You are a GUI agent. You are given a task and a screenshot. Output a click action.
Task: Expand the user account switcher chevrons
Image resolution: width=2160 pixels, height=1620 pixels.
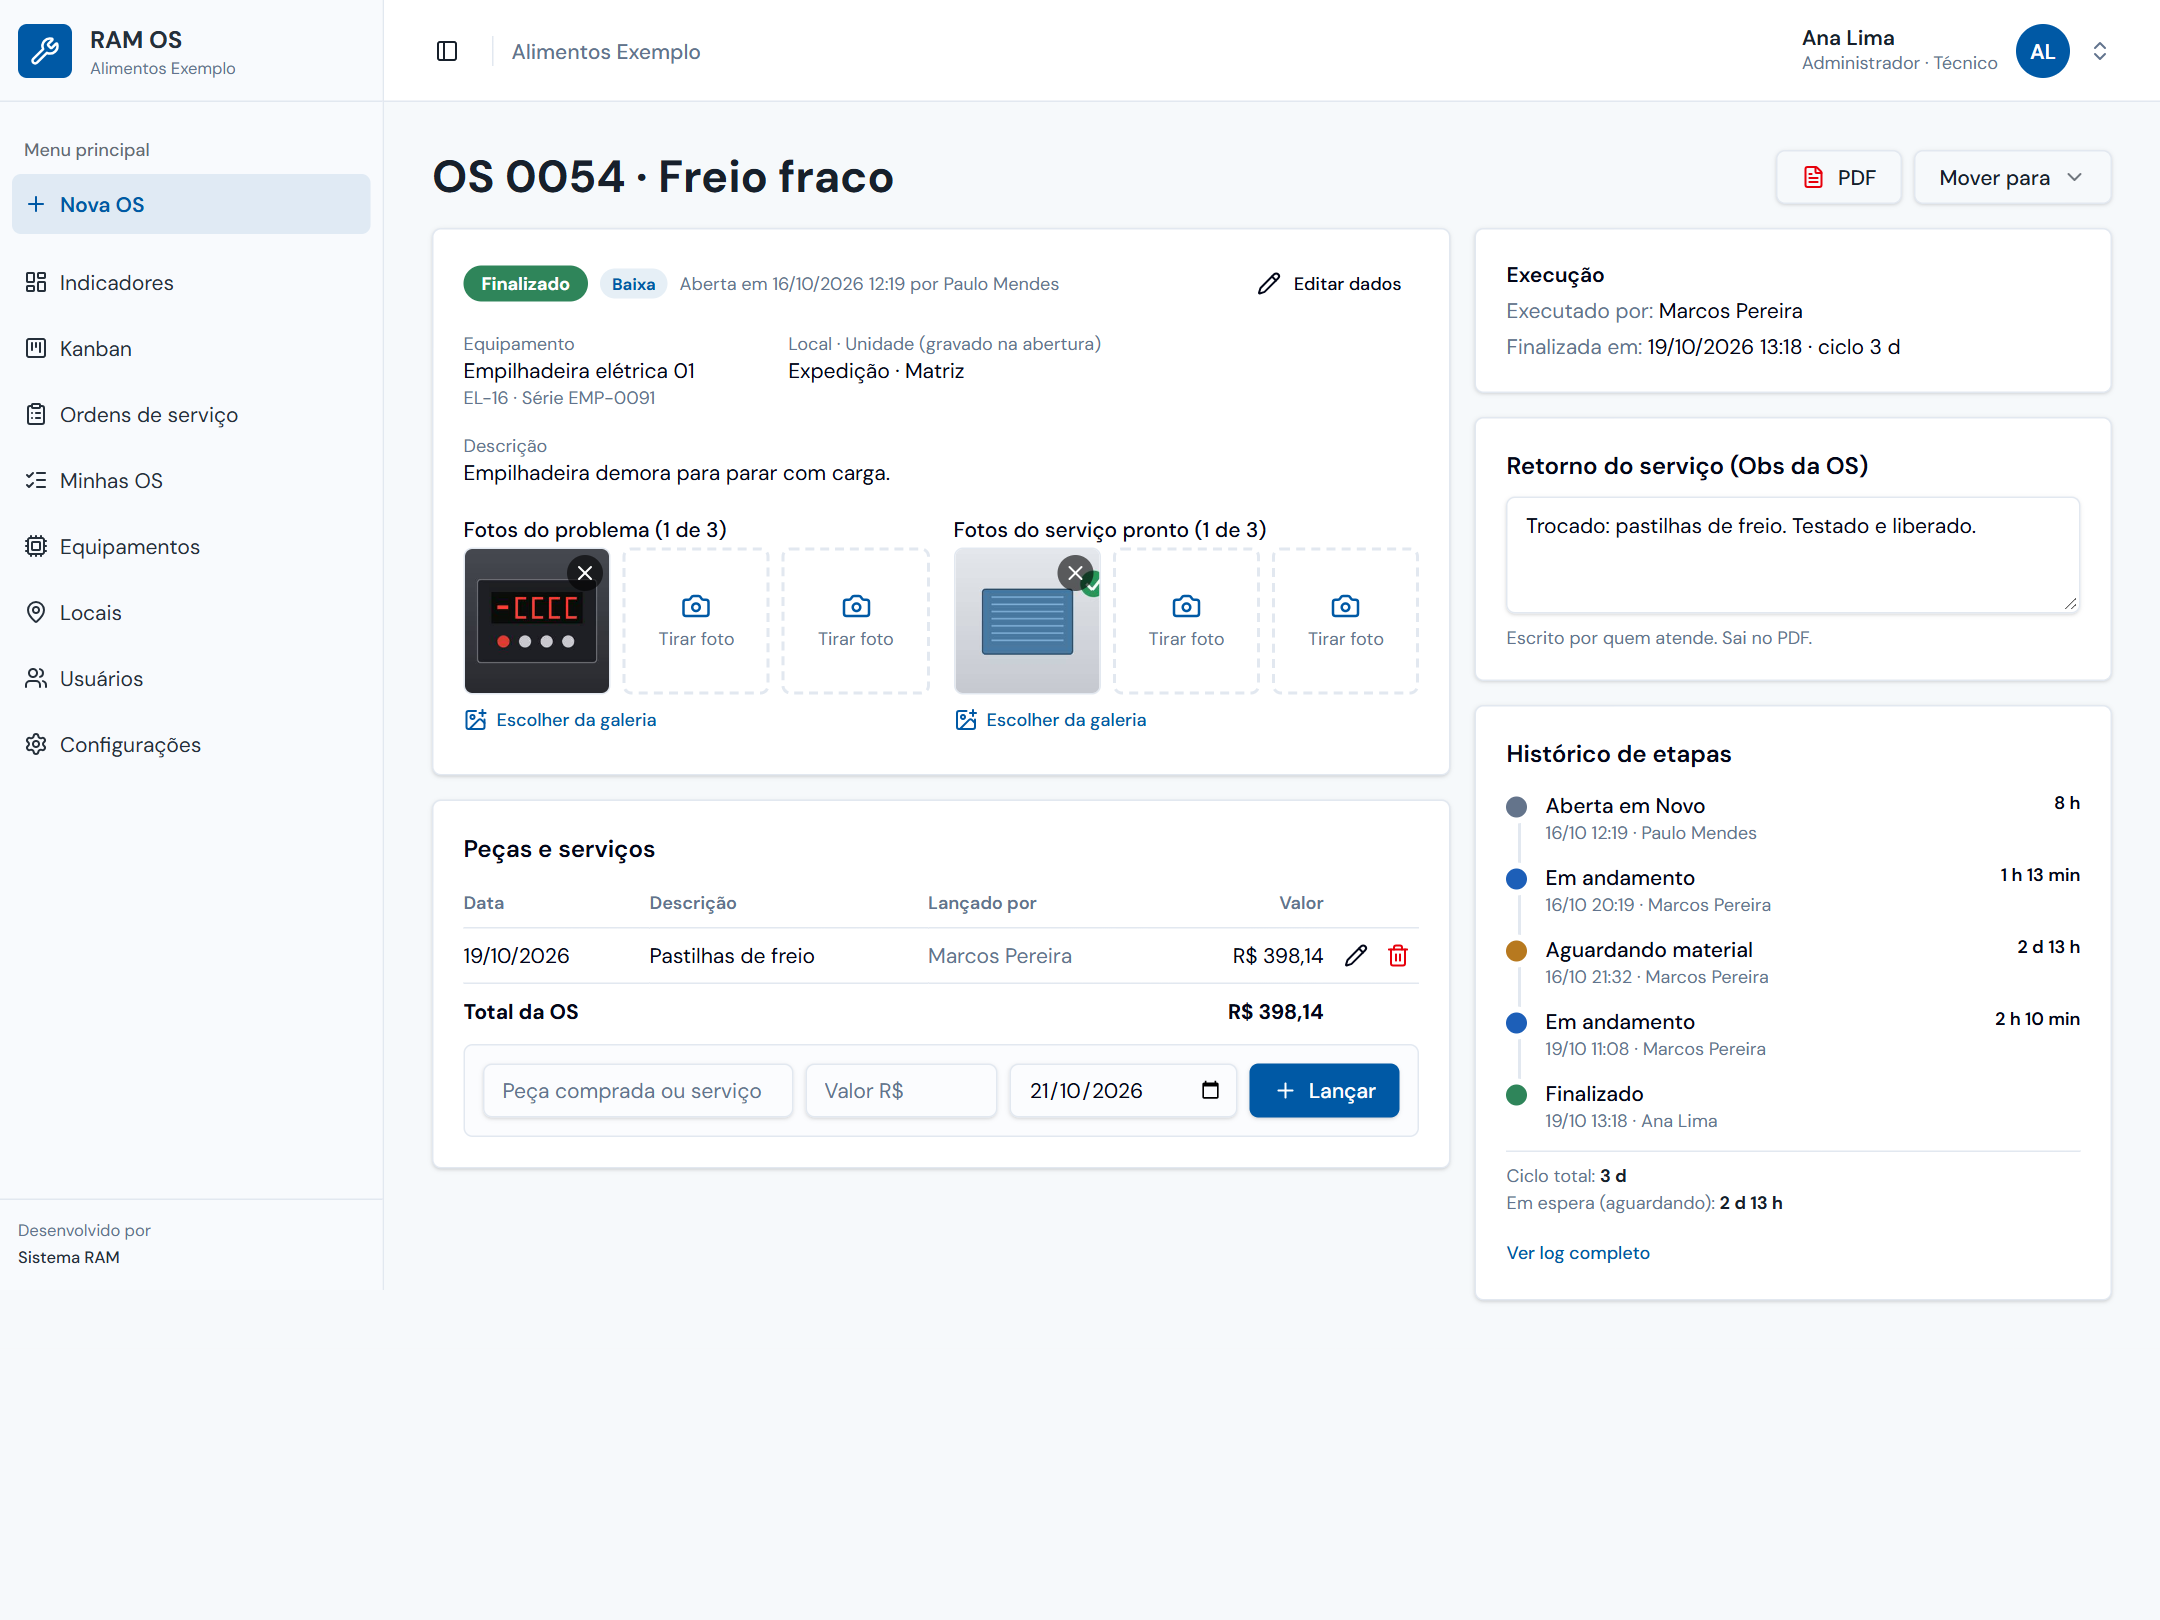(2100, 51)
